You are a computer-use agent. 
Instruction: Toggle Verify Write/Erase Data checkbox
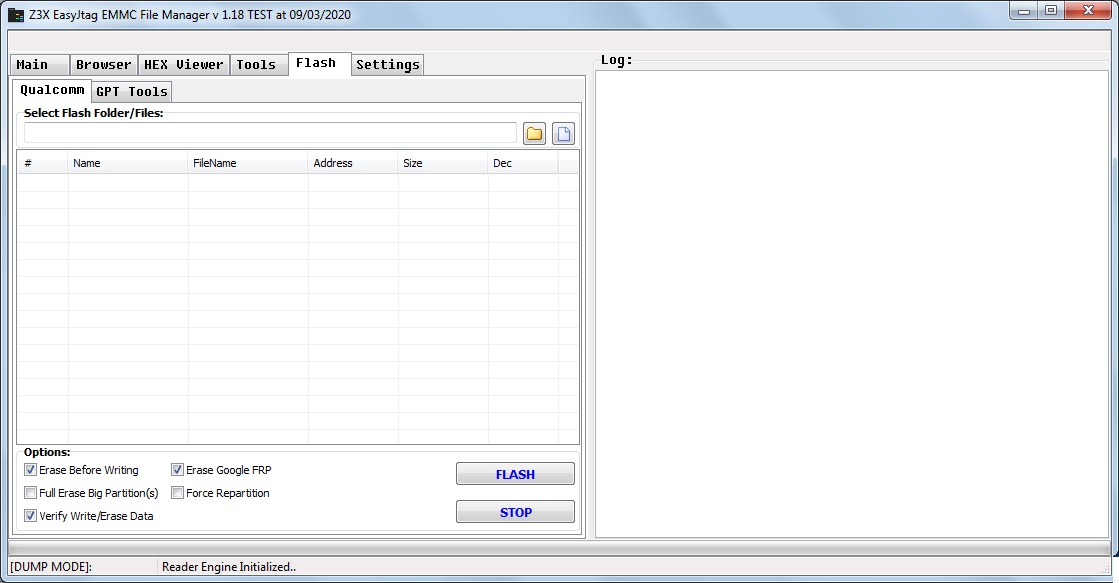[31, 516]
